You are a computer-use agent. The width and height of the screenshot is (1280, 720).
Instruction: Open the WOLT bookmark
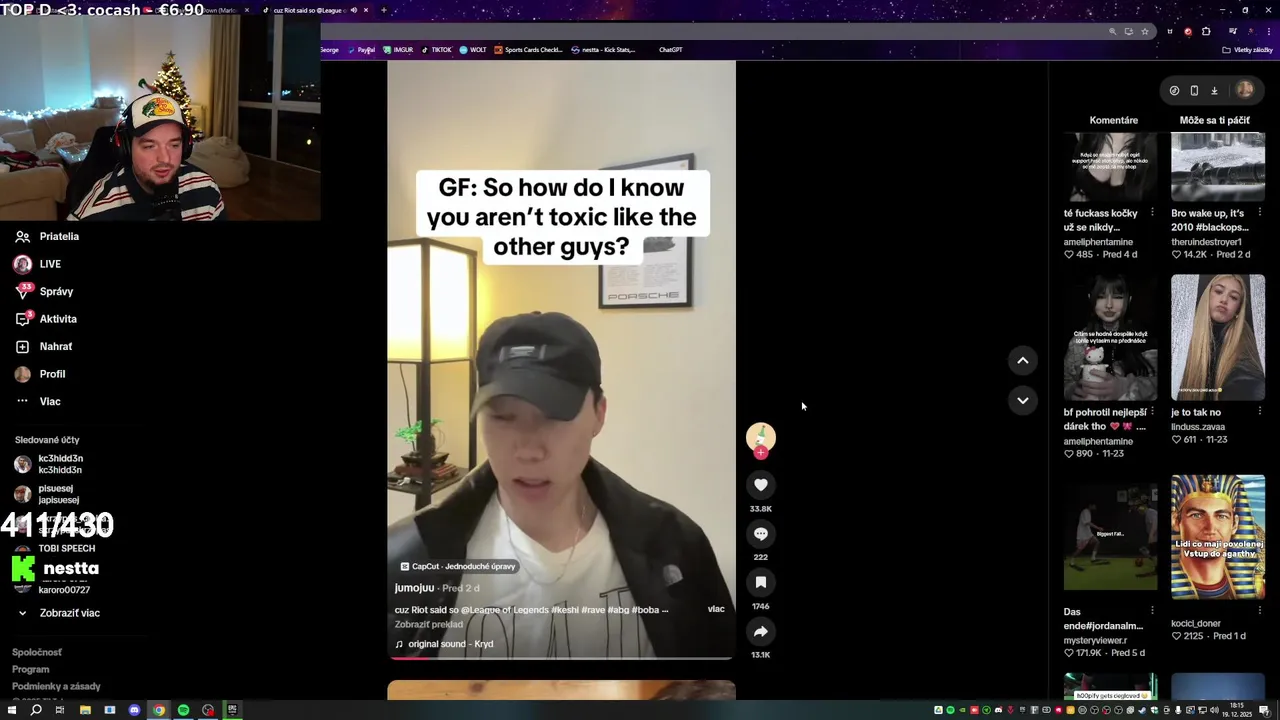pos(473,49)
